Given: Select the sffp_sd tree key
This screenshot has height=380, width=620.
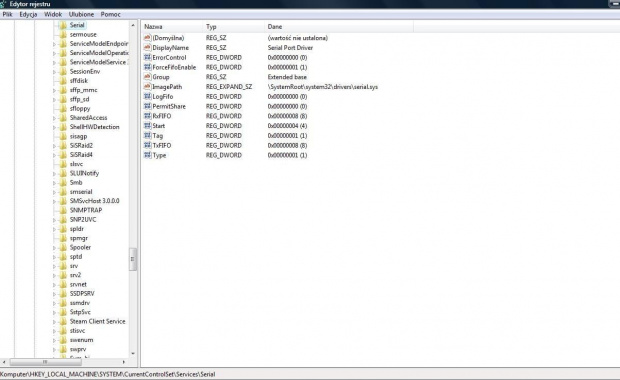Looking at the screenshot, I should click(x=79, y=99).
